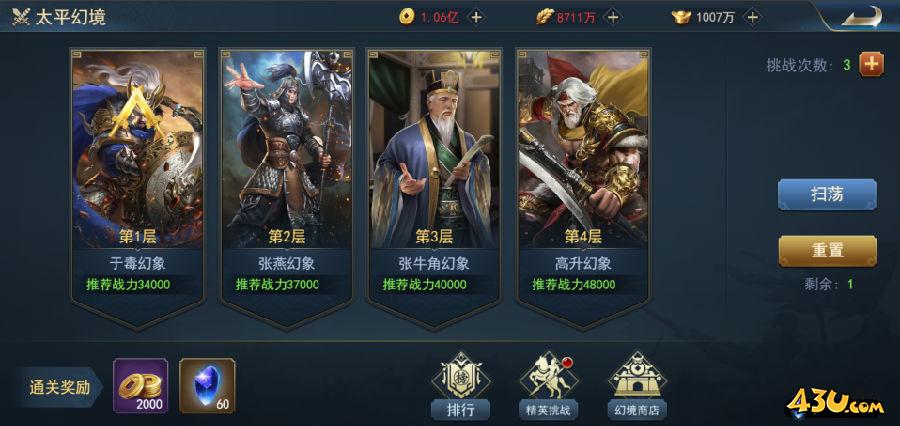Image resolution: width=900 pixels, height=426 pixels.
Task: Click the back arrow icon
Action: (x=862, y=16)
